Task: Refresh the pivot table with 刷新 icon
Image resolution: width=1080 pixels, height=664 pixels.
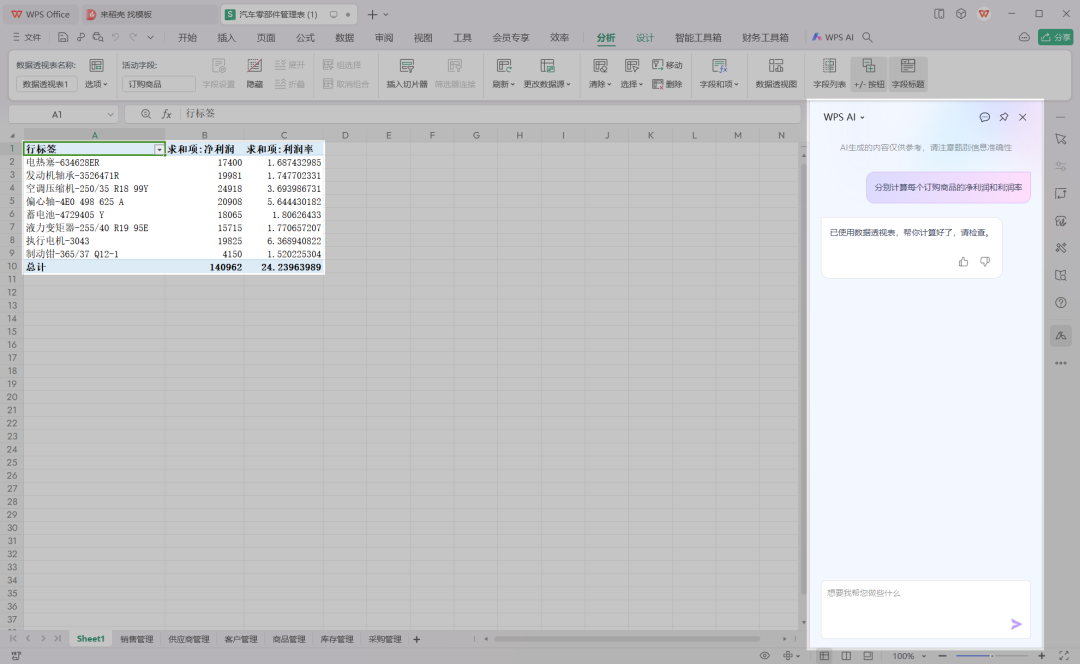Action: pyautogui.click(x=503, y=73)
